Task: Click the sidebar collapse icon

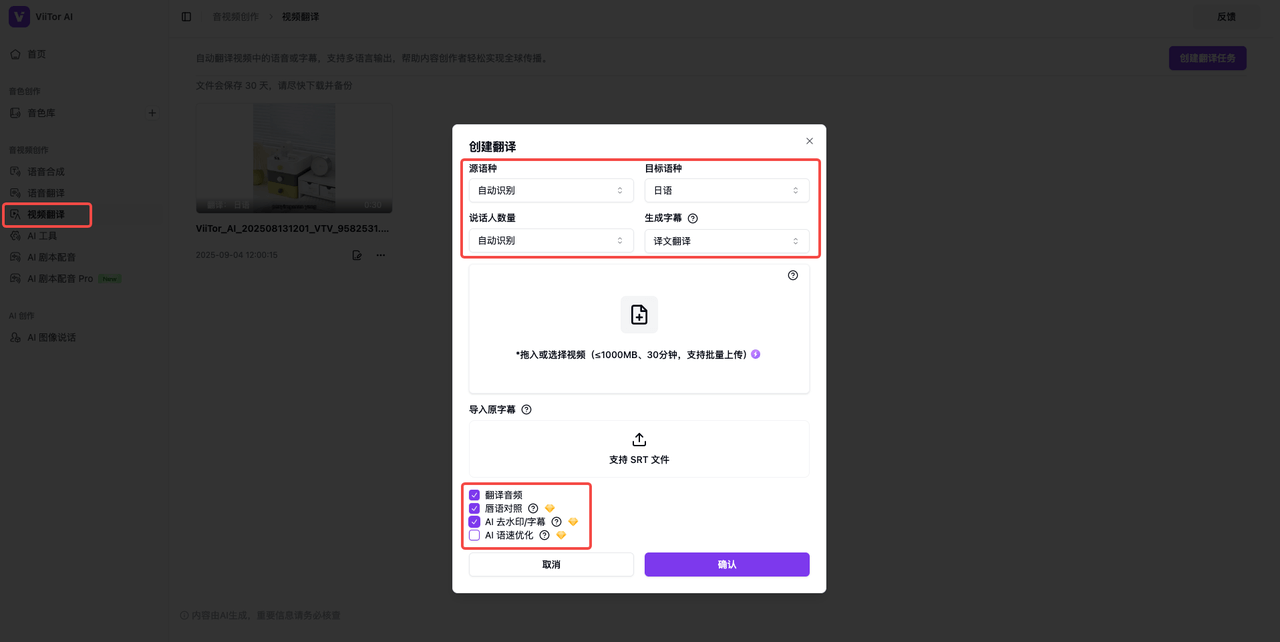Action: tap(186, 17)
